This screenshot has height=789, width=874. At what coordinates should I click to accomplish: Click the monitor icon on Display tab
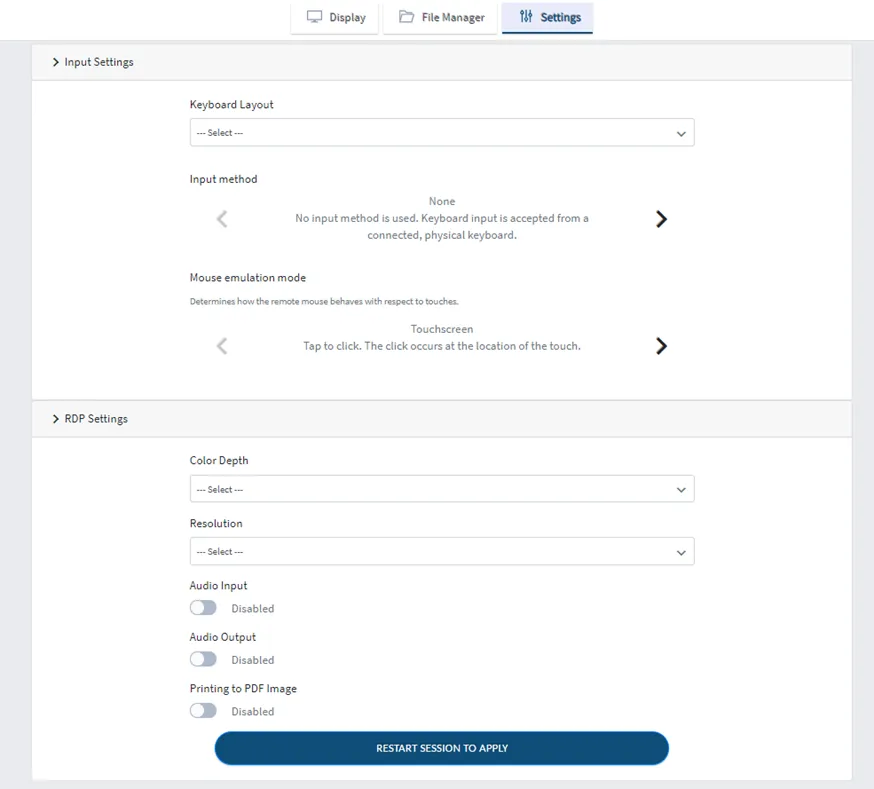pos(314,17)
